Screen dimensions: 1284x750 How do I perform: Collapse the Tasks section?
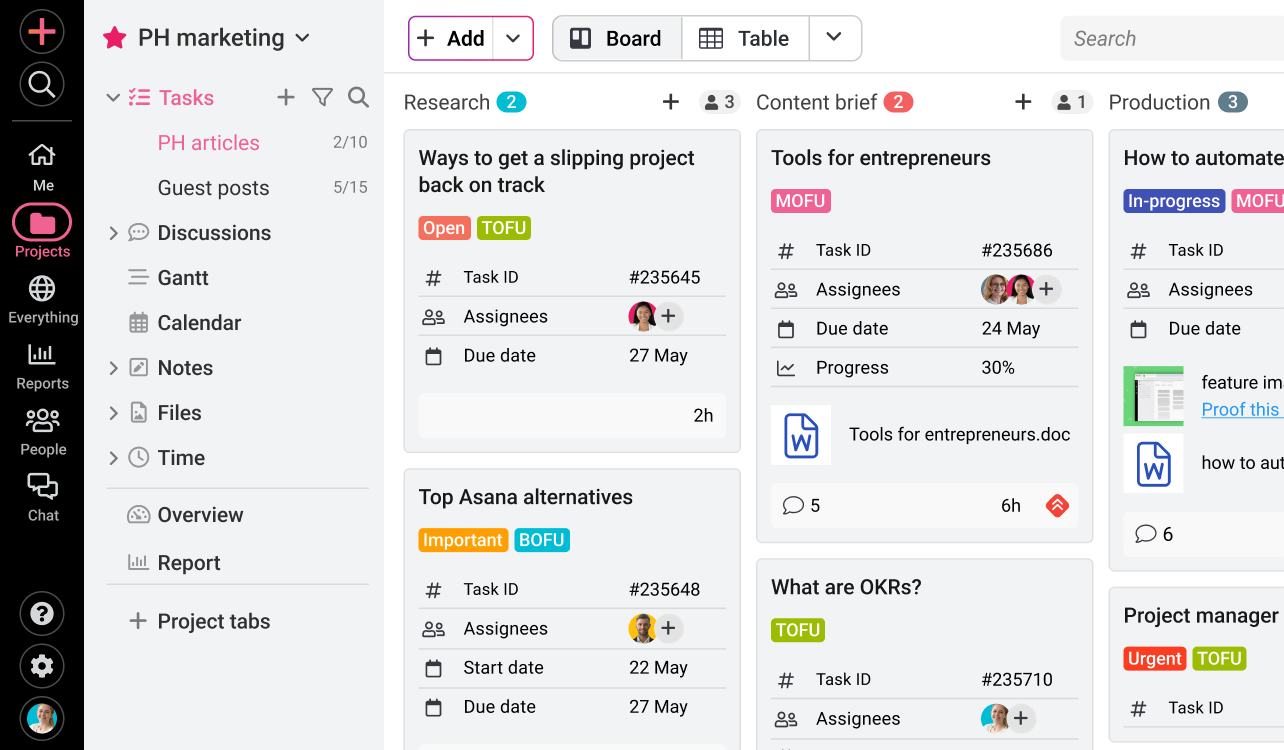coord(113,97)
